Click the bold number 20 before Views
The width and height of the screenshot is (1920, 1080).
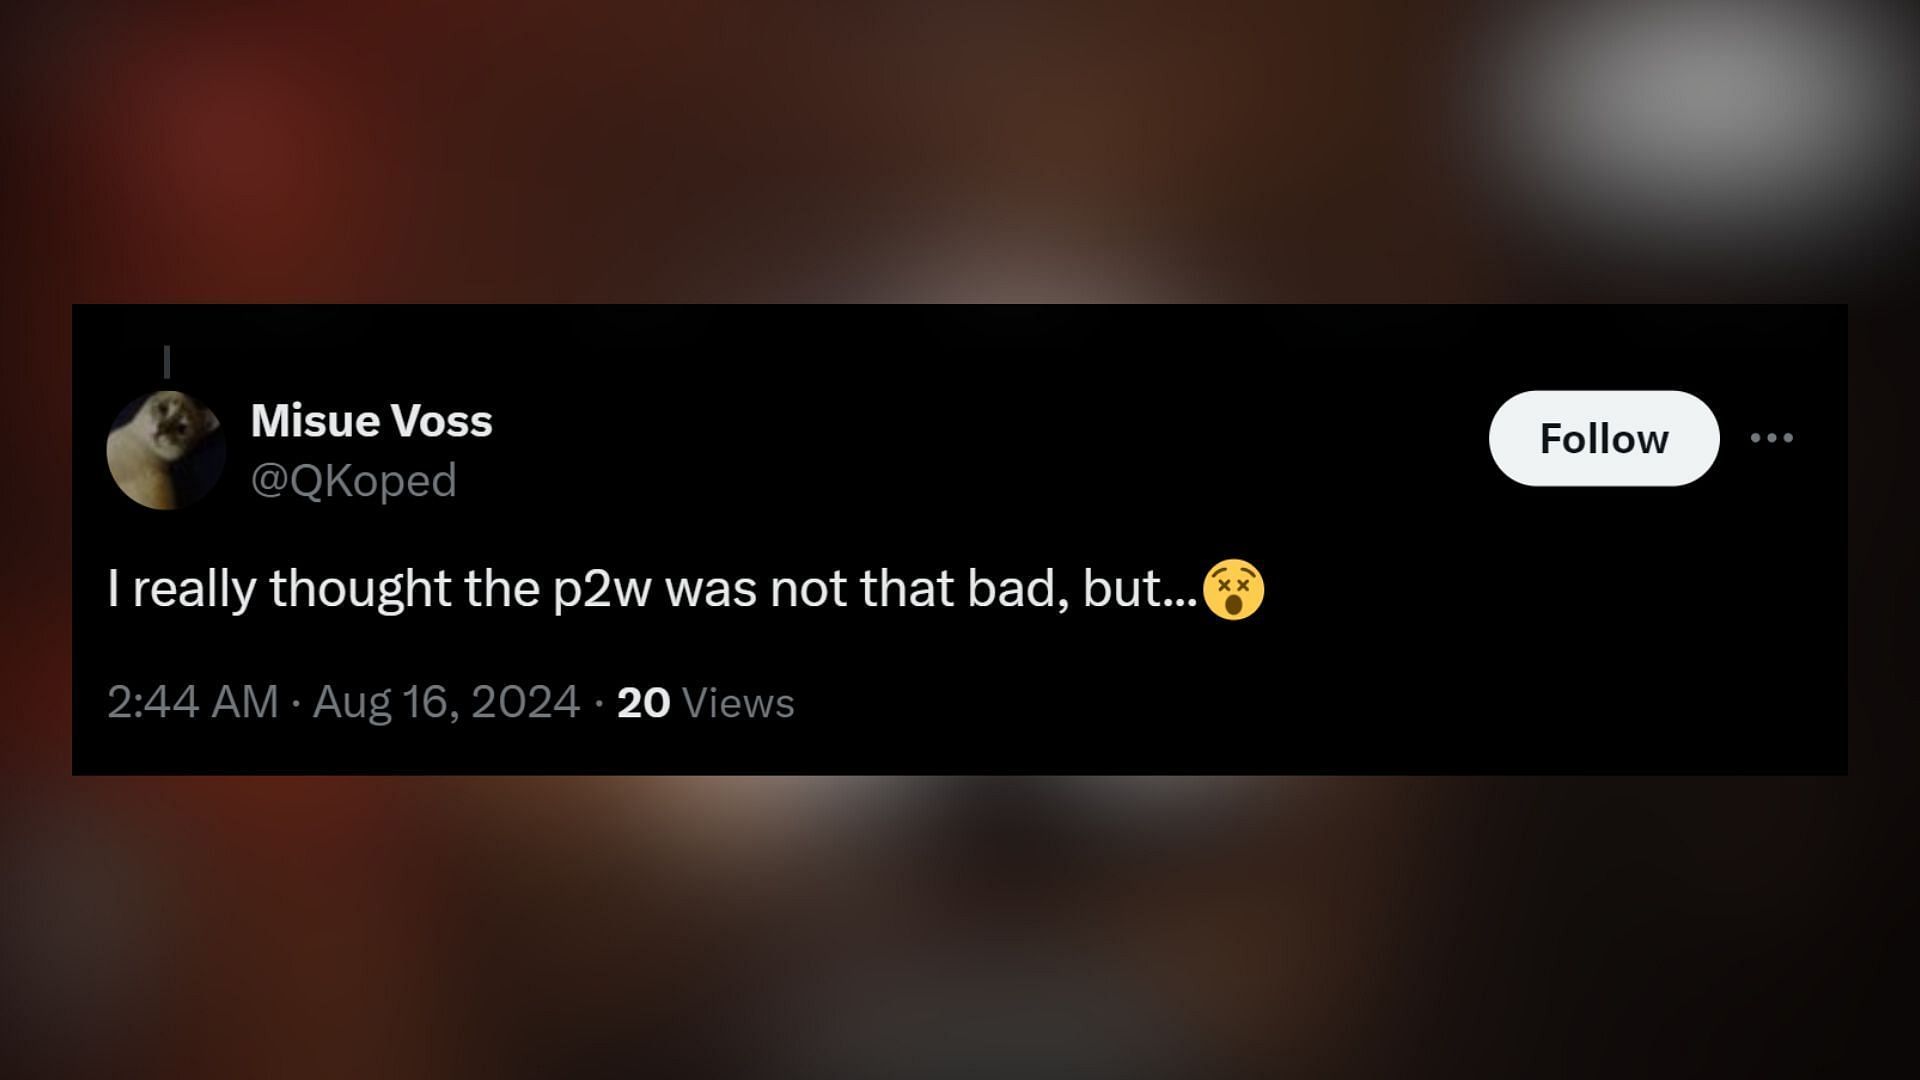(x=643, y=702)
